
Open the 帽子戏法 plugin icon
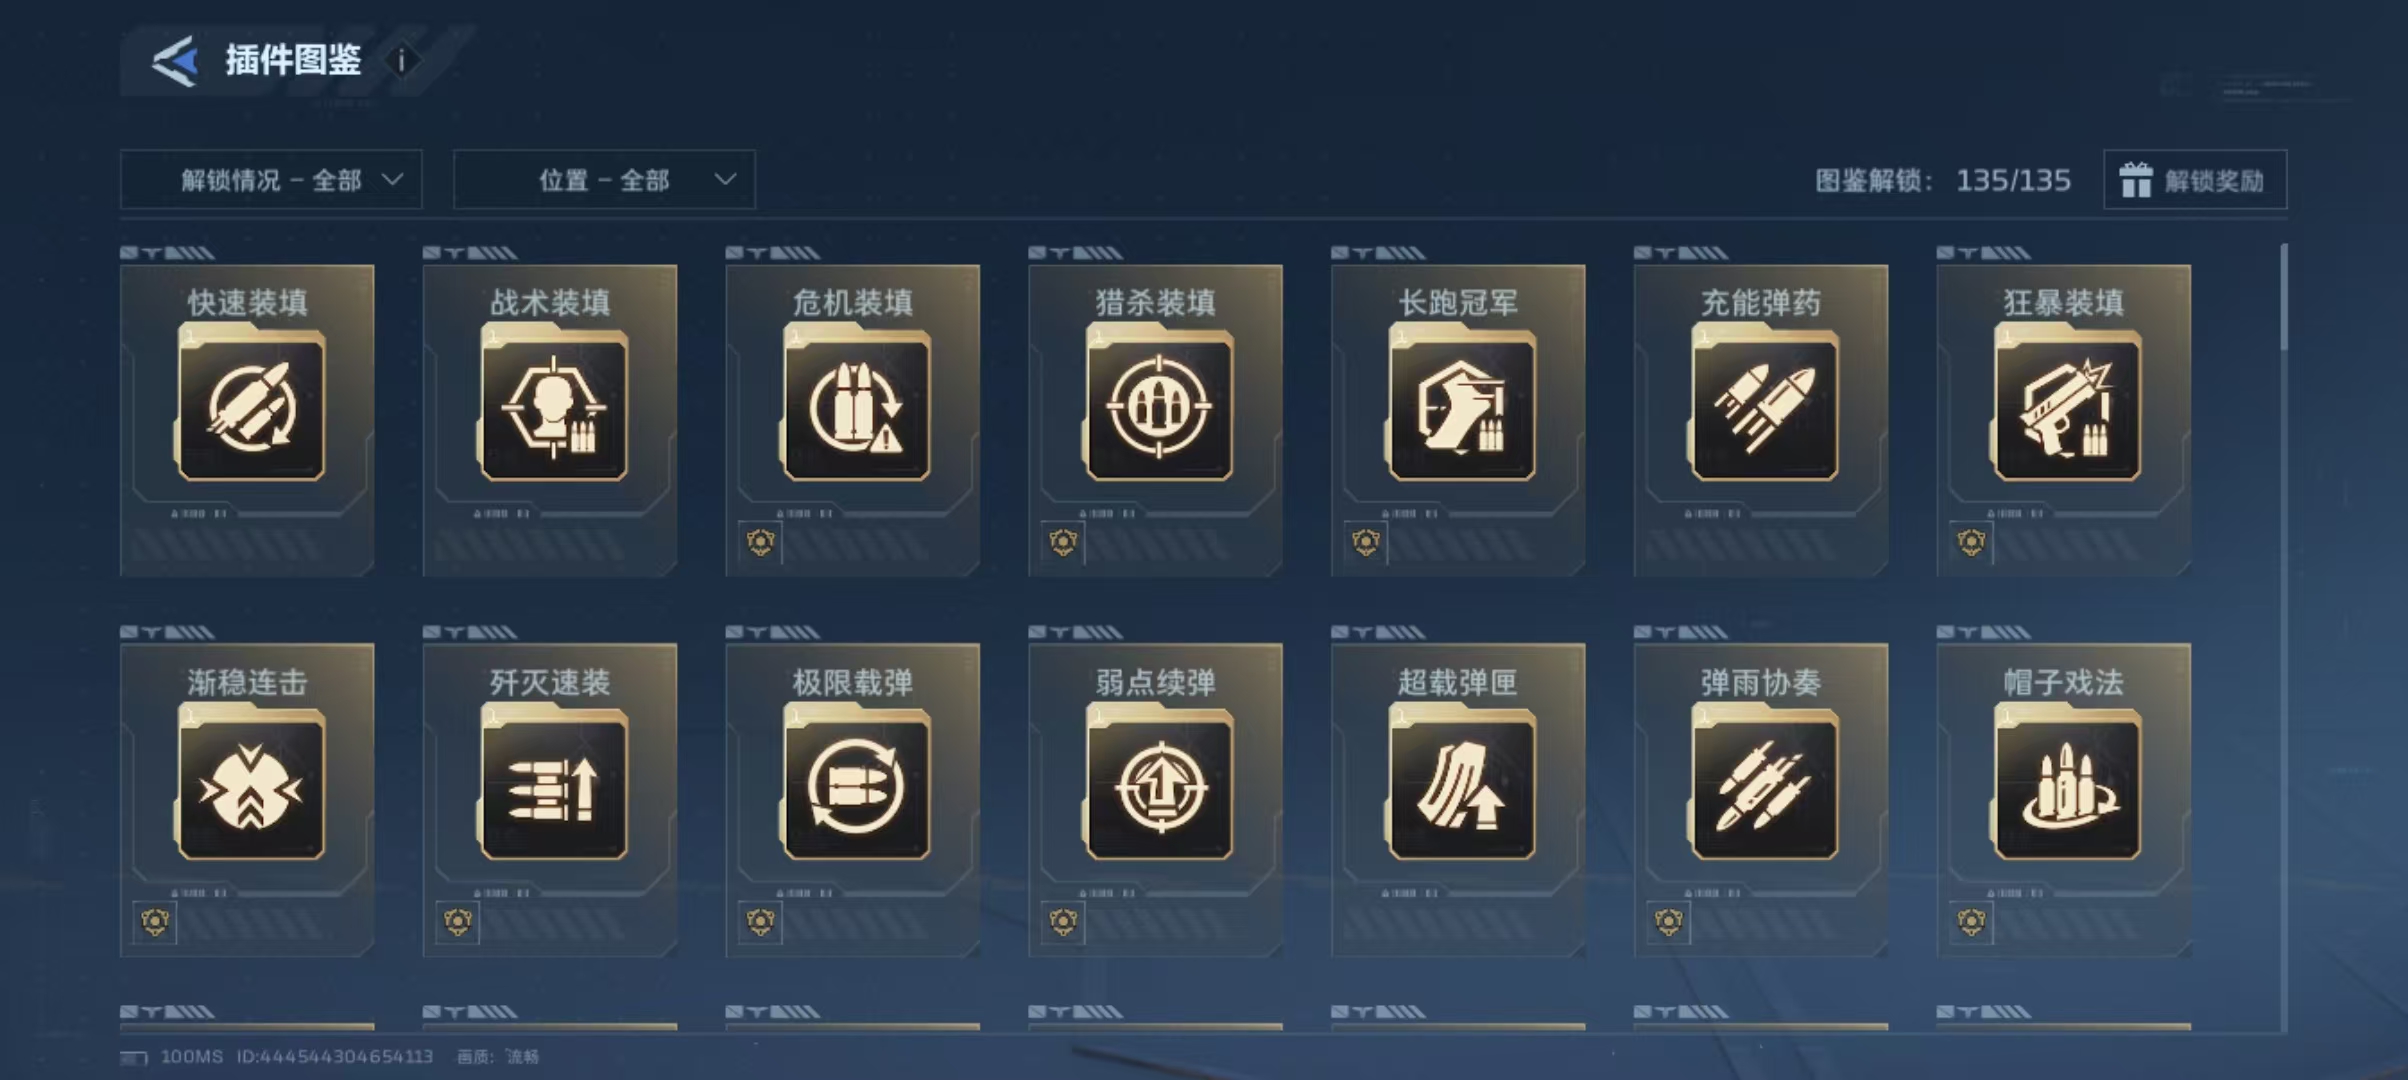(2068, 786)
